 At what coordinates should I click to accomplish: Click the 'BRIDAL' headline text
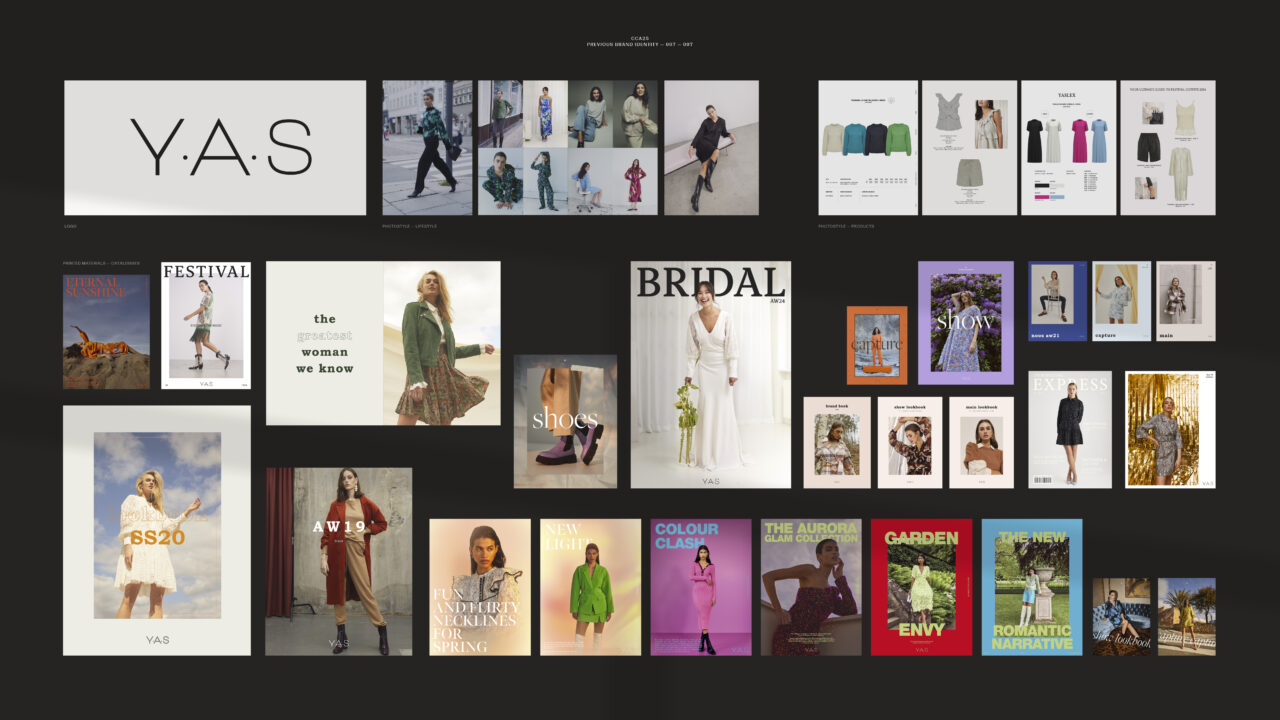click(x=710, y=282)
